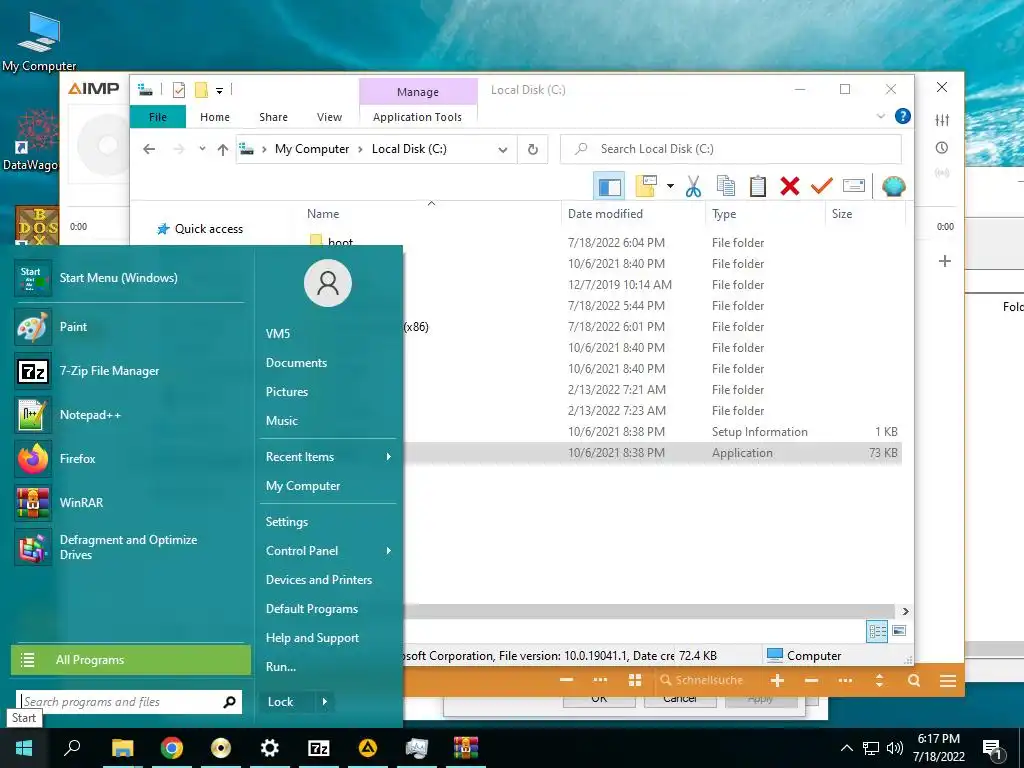Open WinRAR from the Start menu
This screenshot has height=768, width=1024.
[131, 502]
